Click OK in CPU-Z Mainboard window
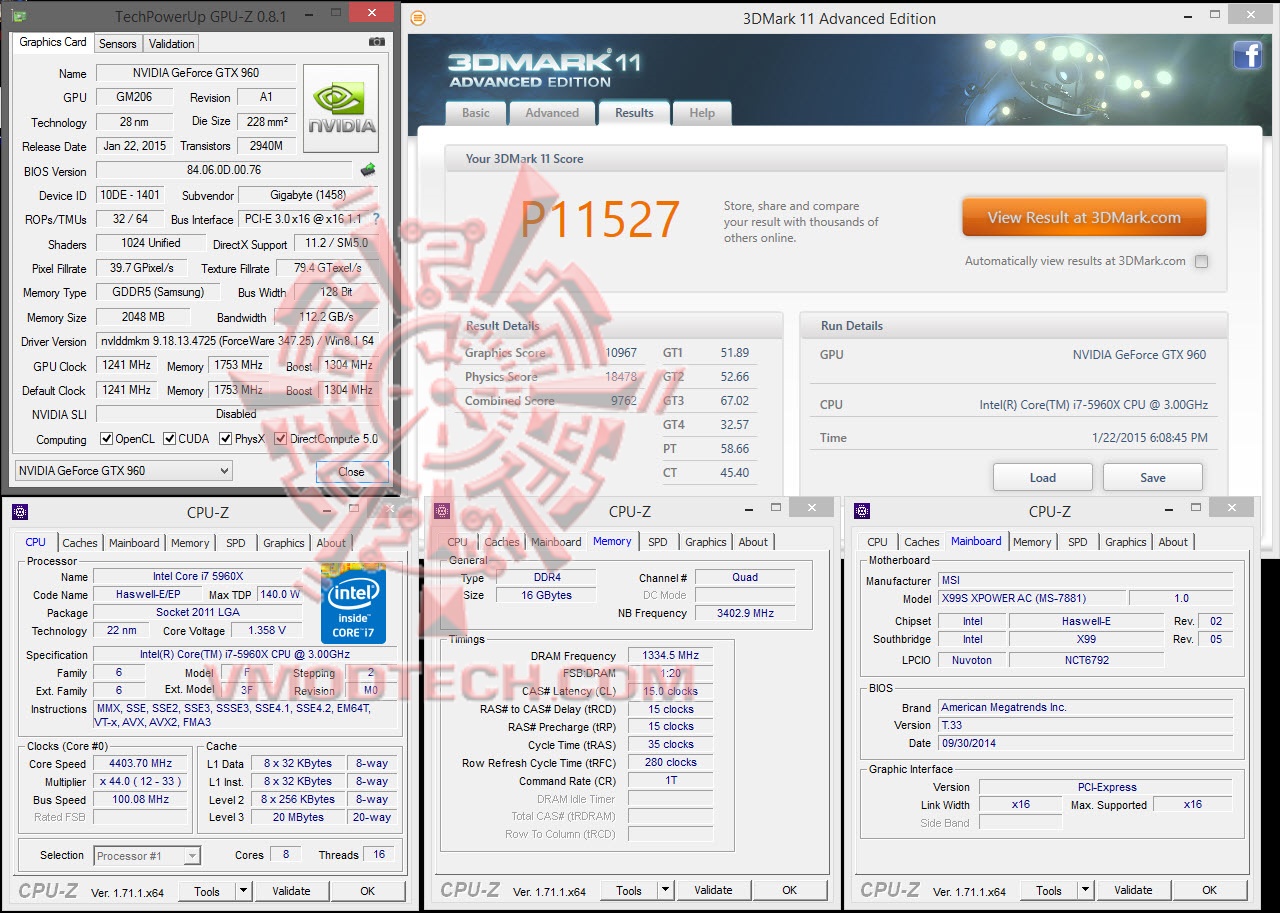Screen dimensions: 1280x913 point(1210,890)
